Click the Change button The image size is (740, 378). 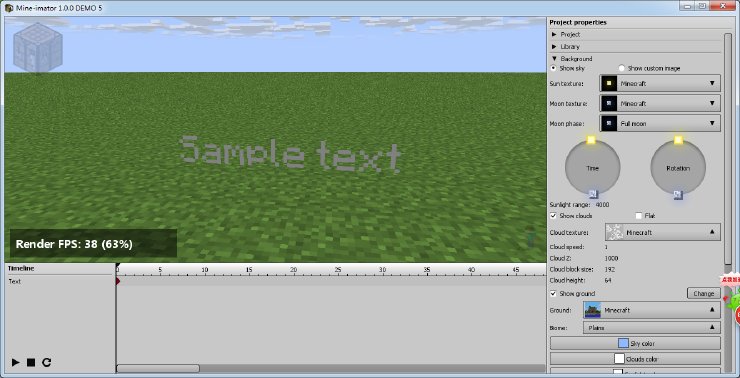pyautogui.click(x=704, y=294)
